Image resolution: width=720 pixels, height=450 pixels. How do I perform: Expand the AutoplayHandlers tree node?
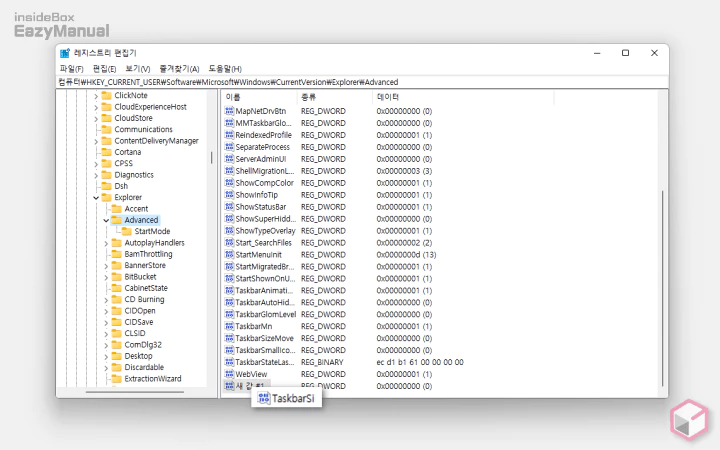click(106, 243)
